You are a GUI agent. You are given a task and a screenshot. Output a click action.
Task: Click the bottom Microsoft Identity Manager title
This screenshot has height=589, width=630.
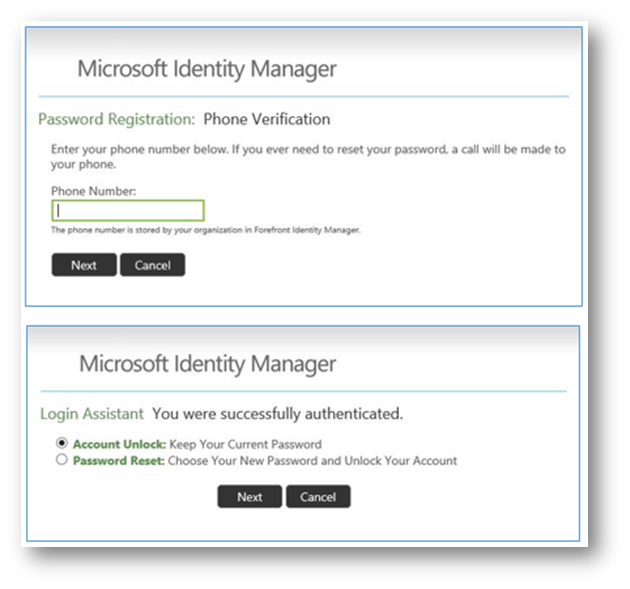tap(207, 364)
